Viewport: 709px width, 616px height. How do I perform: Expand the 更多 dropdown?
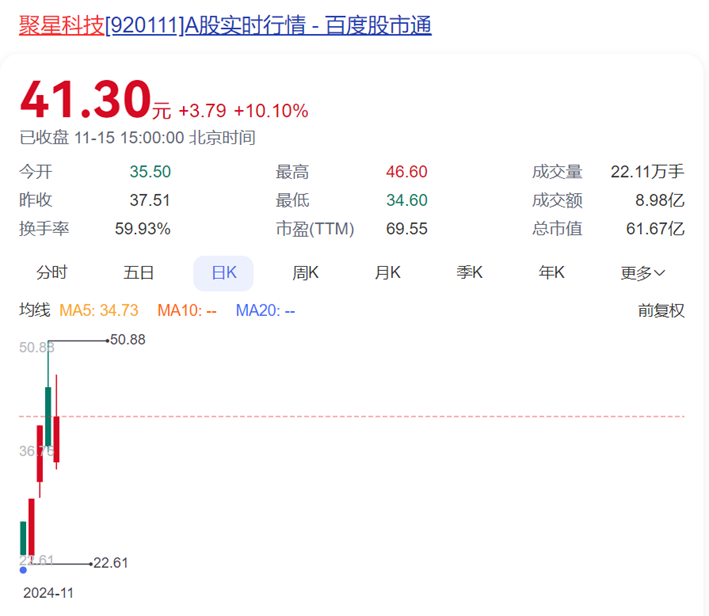pos(643,273)
